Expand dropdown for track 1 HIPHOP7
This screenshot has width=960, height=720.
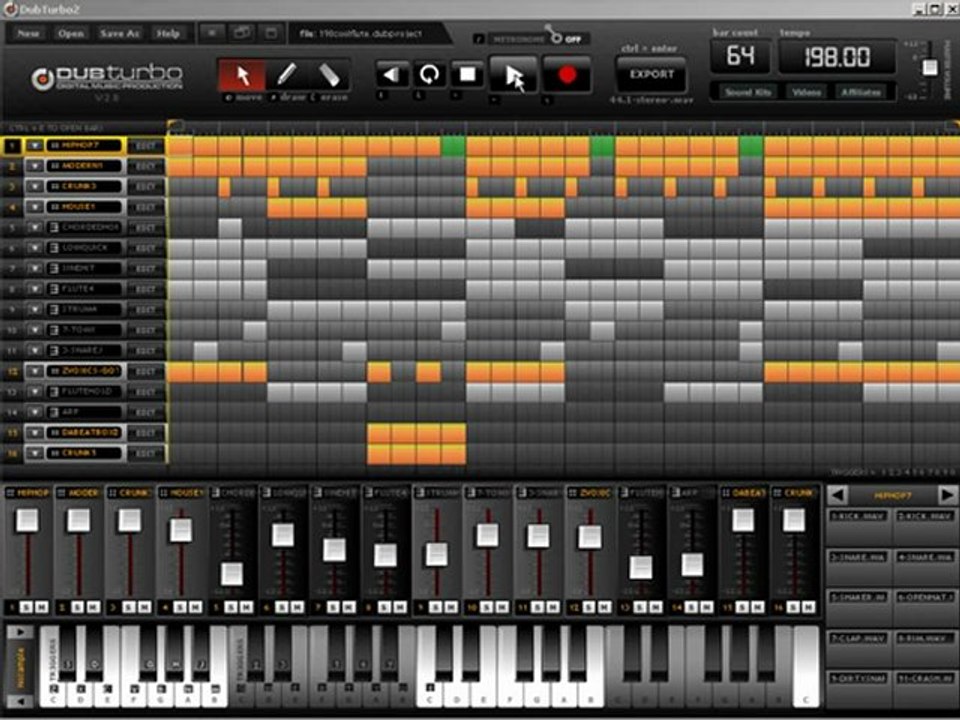[35, 146]
